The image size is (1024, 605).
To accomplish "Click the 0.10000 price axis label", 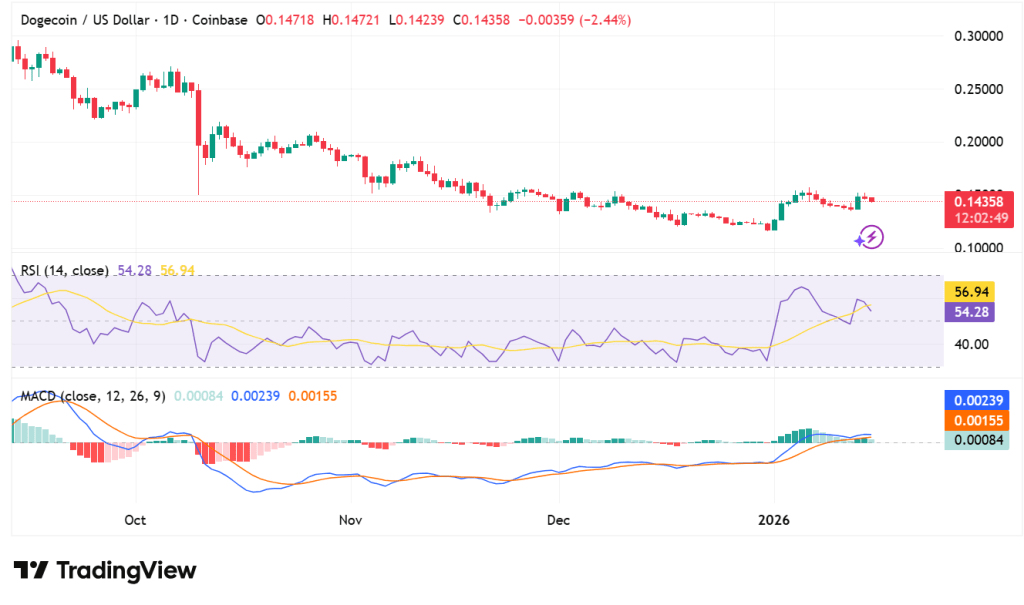I will (978, 248).
